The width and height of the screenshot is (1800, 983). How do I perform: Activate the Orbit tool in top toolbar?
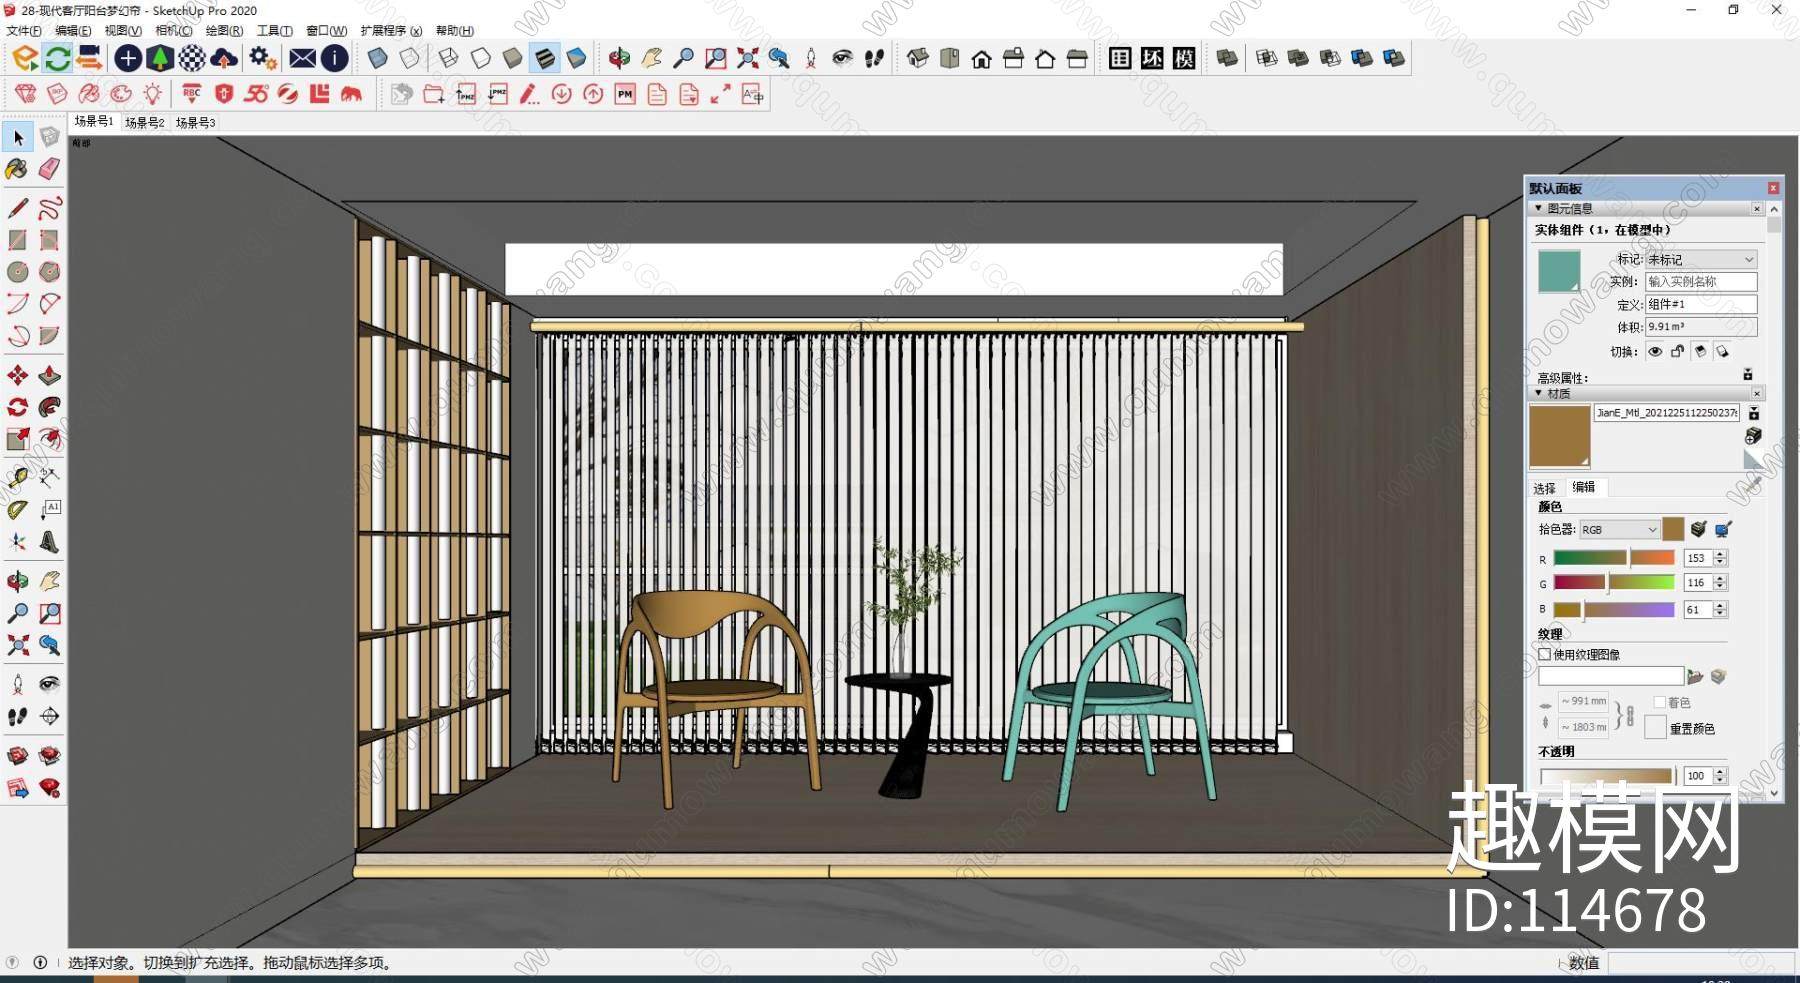[x=619, y=58]
